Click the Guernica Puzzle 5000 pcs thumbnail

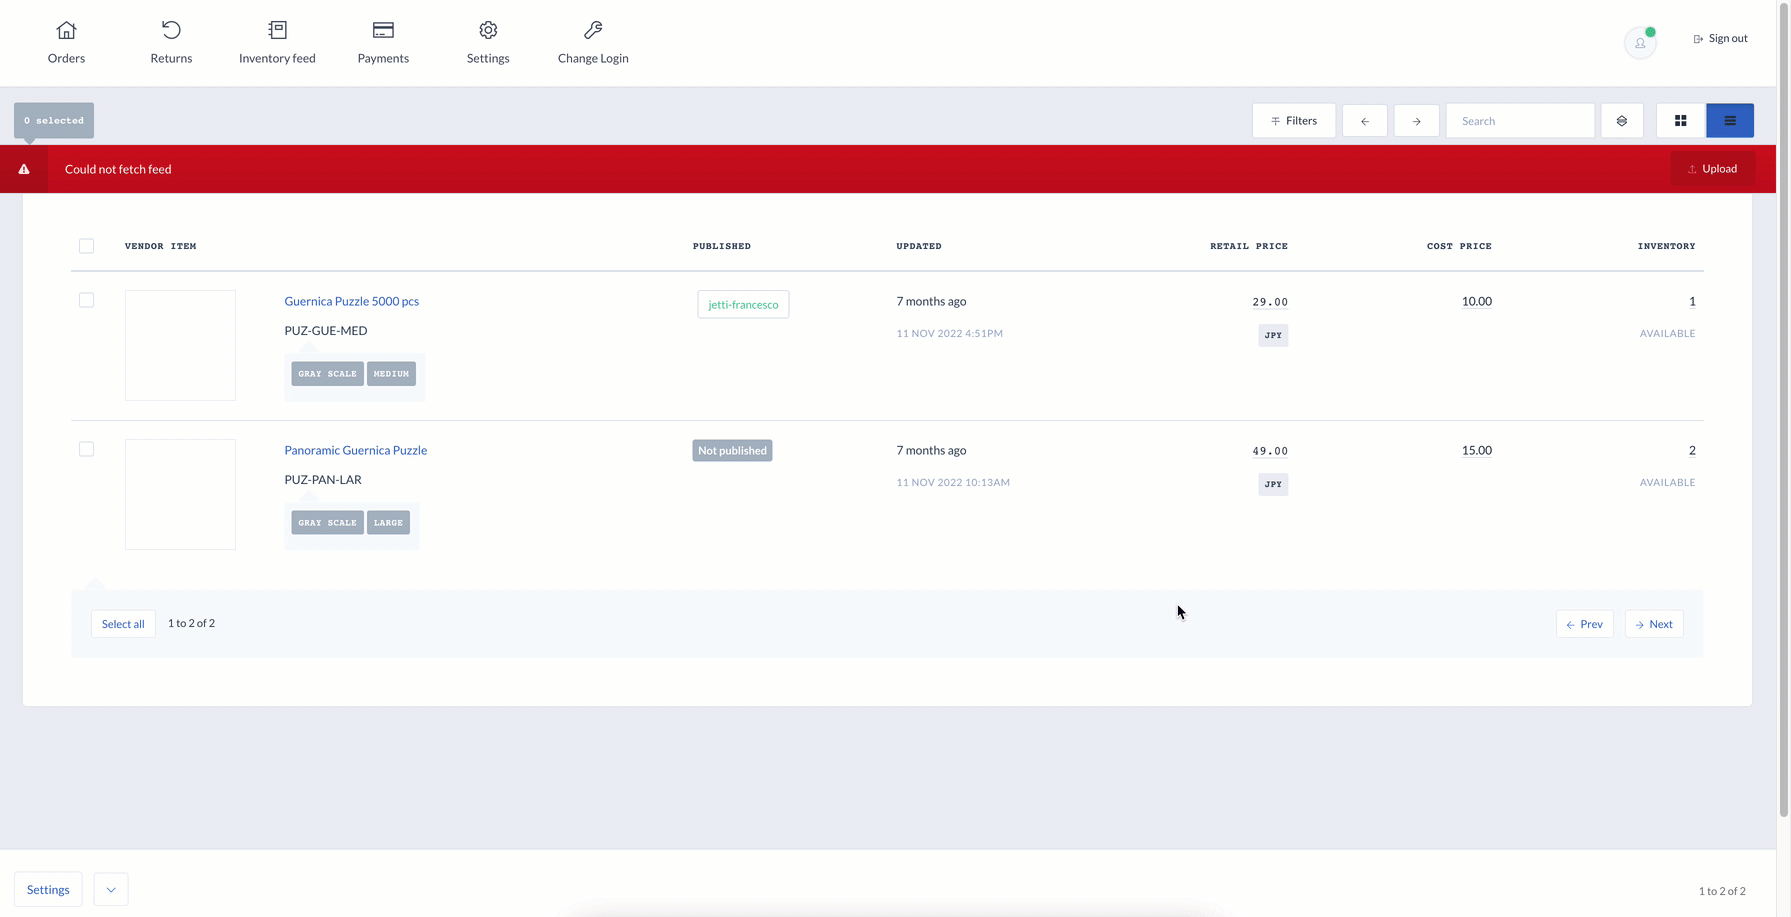point(180,345)
